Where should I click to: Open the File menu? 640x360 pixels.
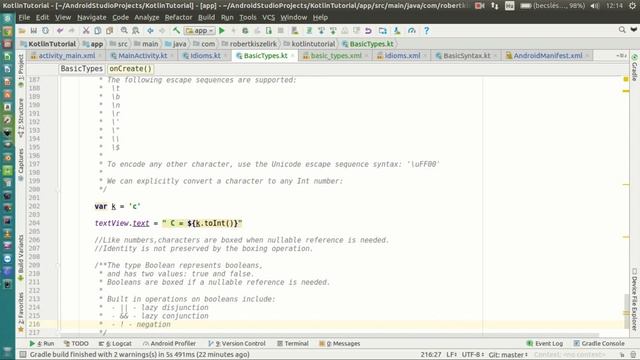pyautogui.click(x=24, y=18)
